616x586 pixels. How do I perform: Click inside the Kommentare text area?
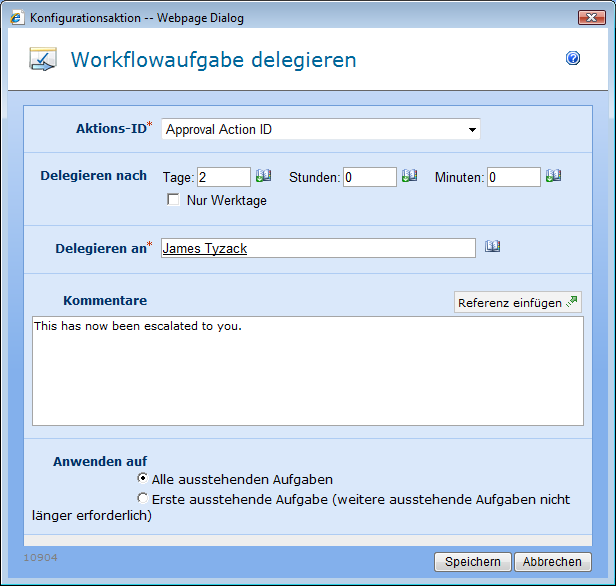pyautogui.click(x=308, y=371)
